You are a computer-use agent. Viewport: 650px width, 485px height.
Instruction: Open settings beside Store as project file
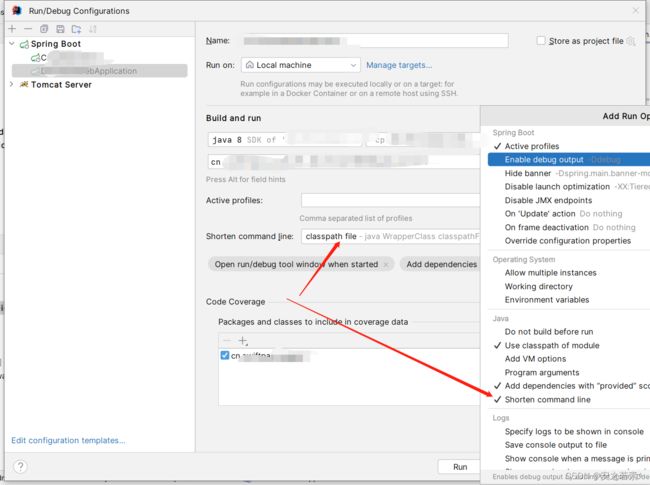(631, 41)
